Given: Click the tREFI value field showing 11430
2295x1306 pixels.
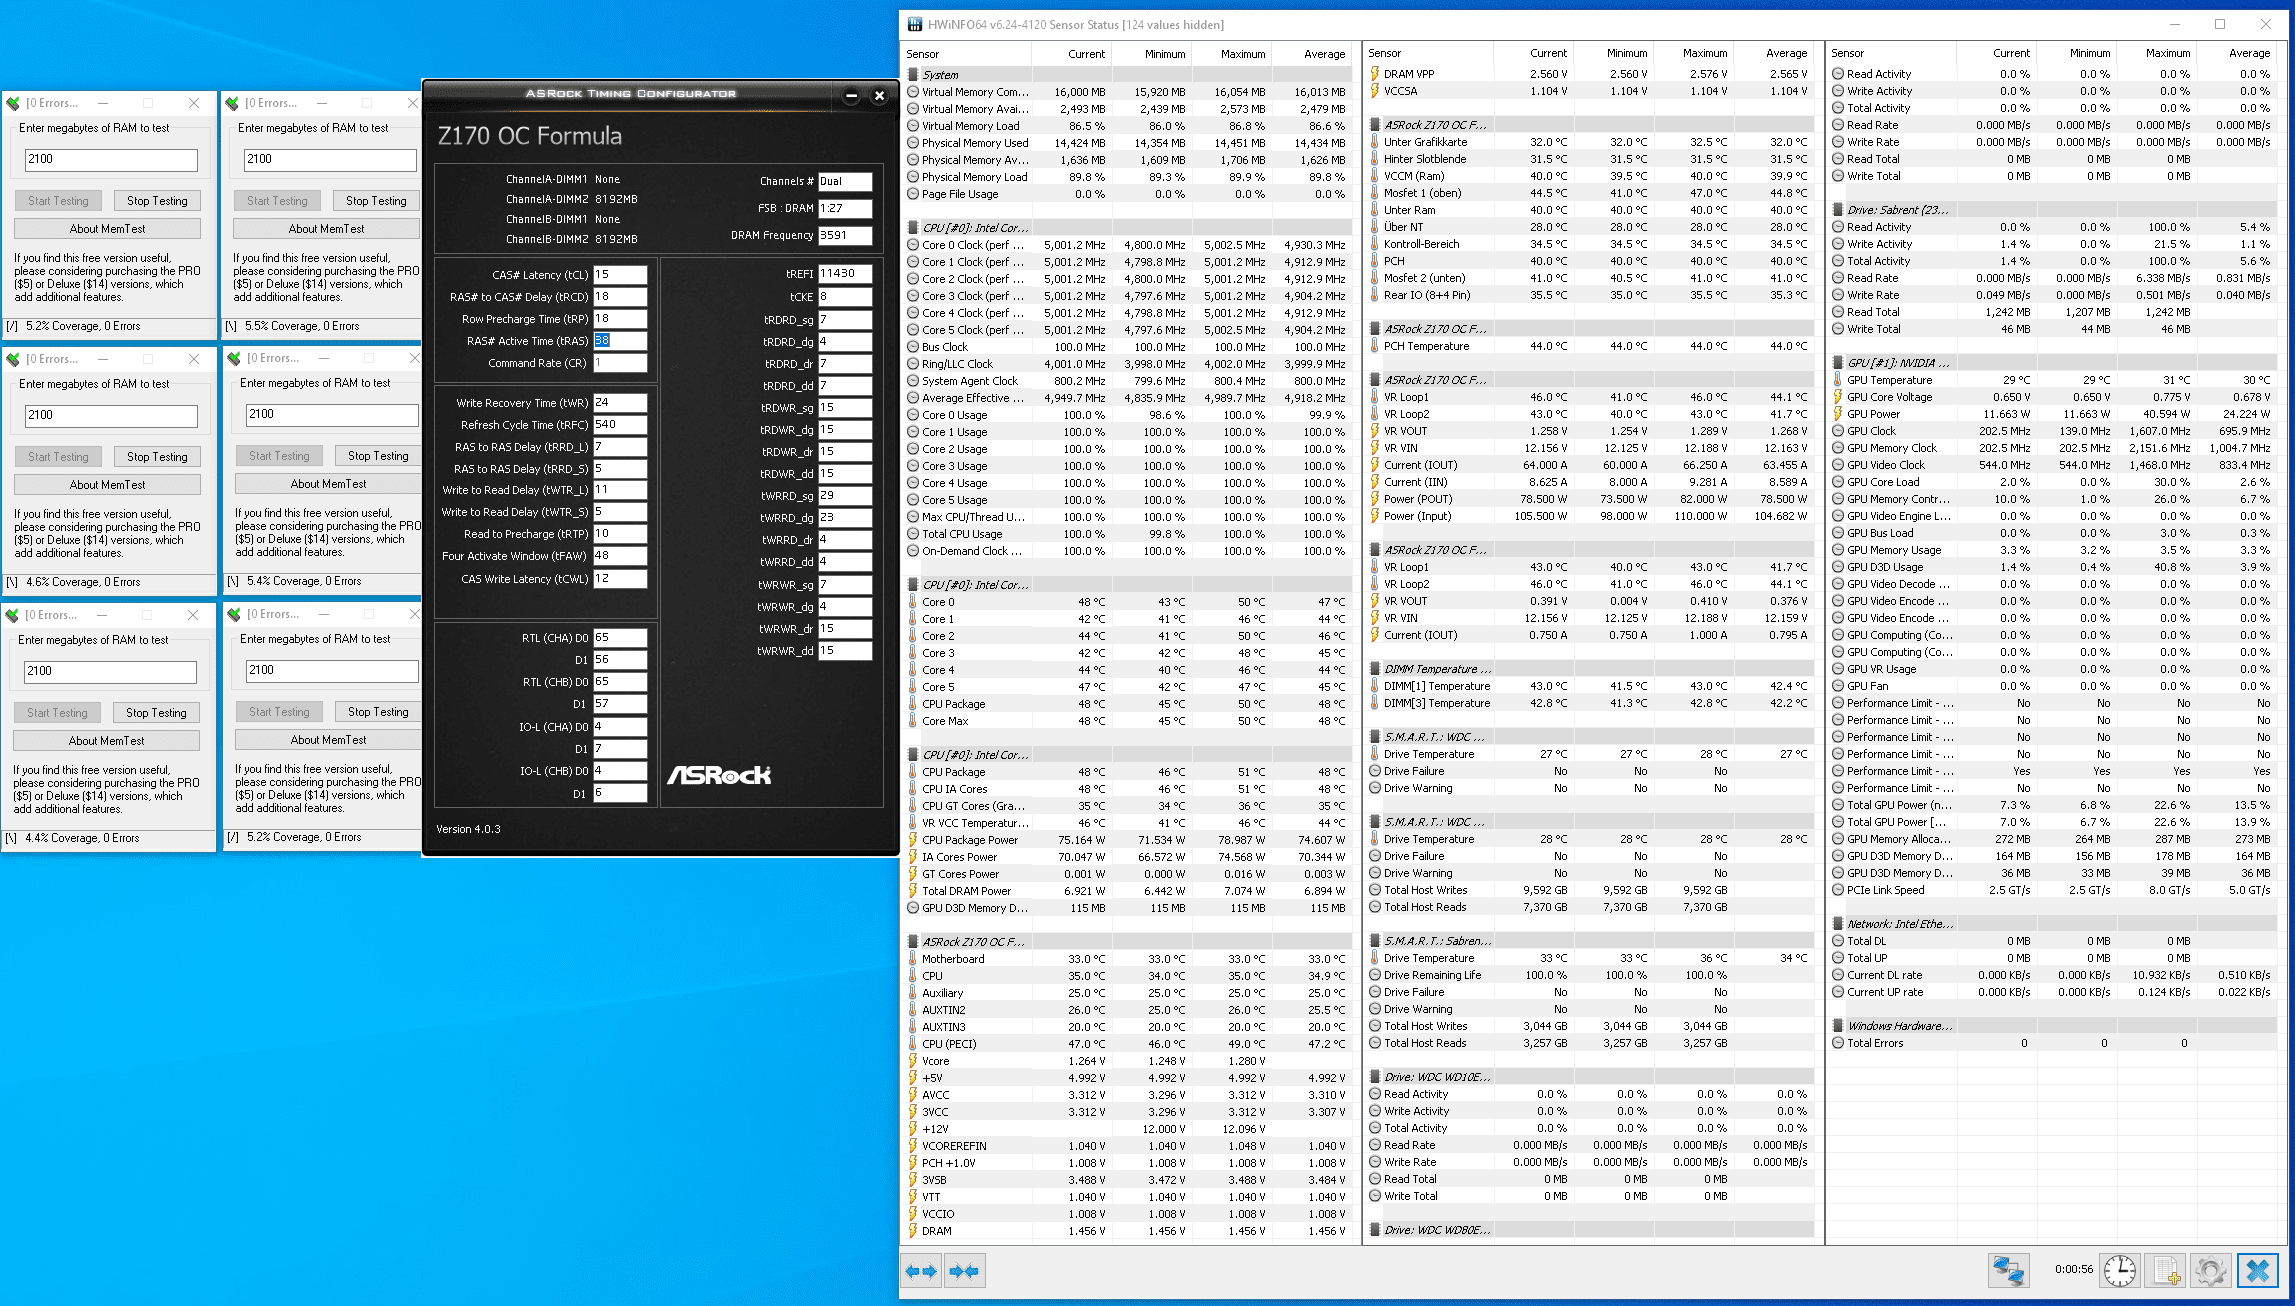Looking at the screenshot, I should (x=845, y=274).
